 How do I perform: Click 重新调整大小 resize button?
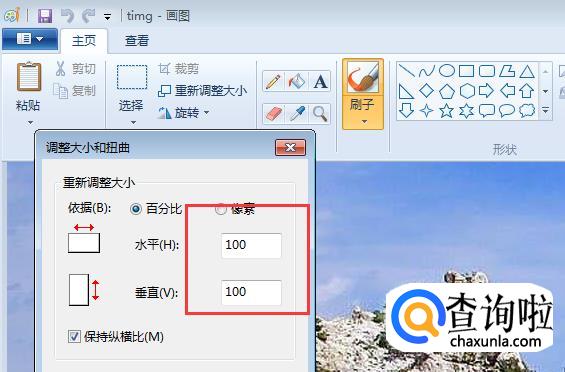[x=203, y=90]
